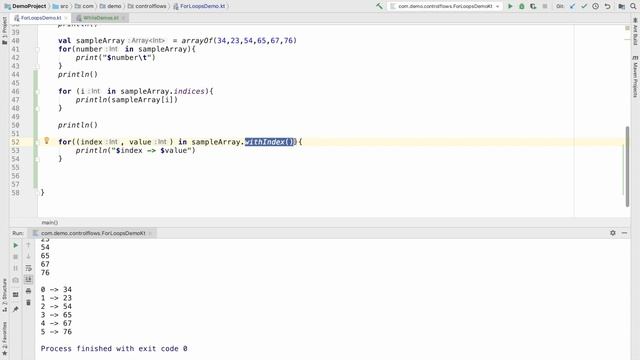Click the up stack trace arrow

[x=28, y=245]
